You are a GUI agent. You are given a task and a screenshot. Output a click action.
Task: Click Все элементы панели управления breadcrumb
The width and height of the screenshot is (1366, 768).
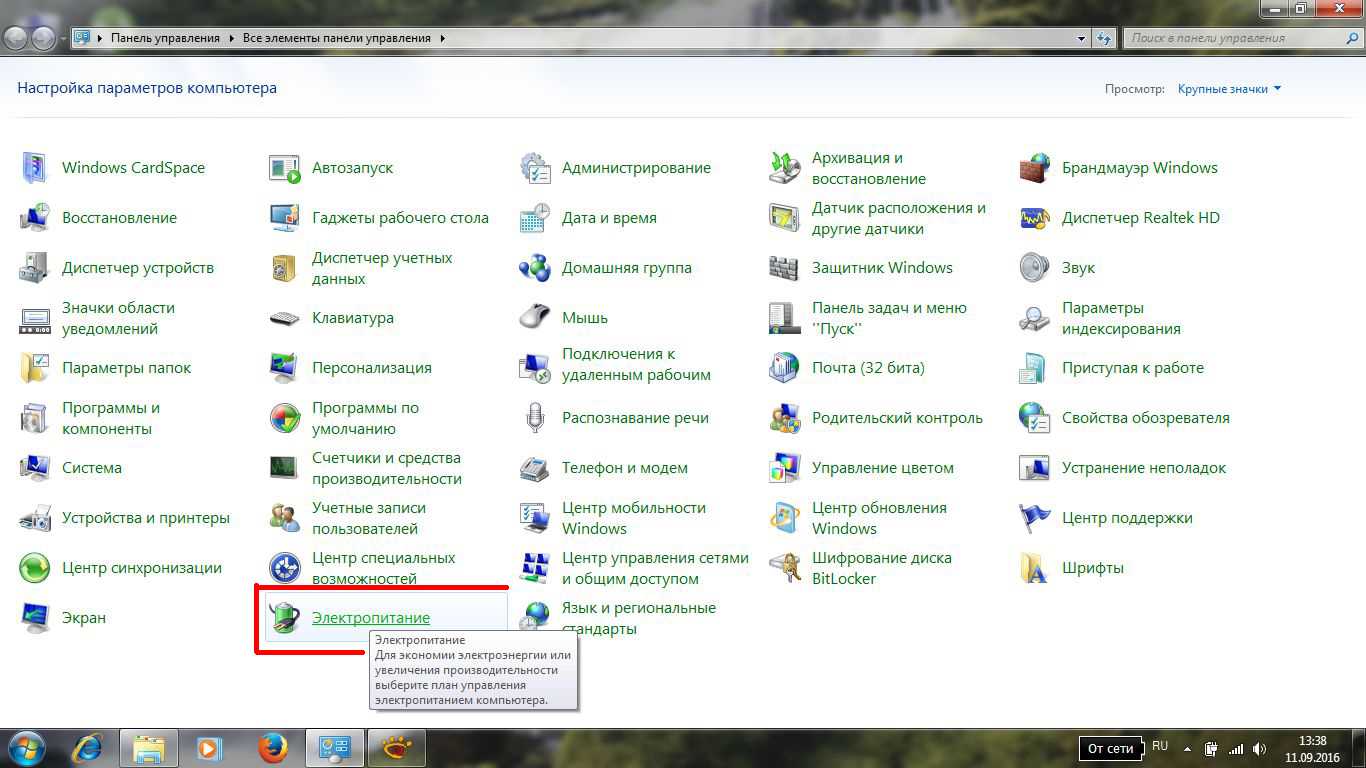click(x=337, y=38)
